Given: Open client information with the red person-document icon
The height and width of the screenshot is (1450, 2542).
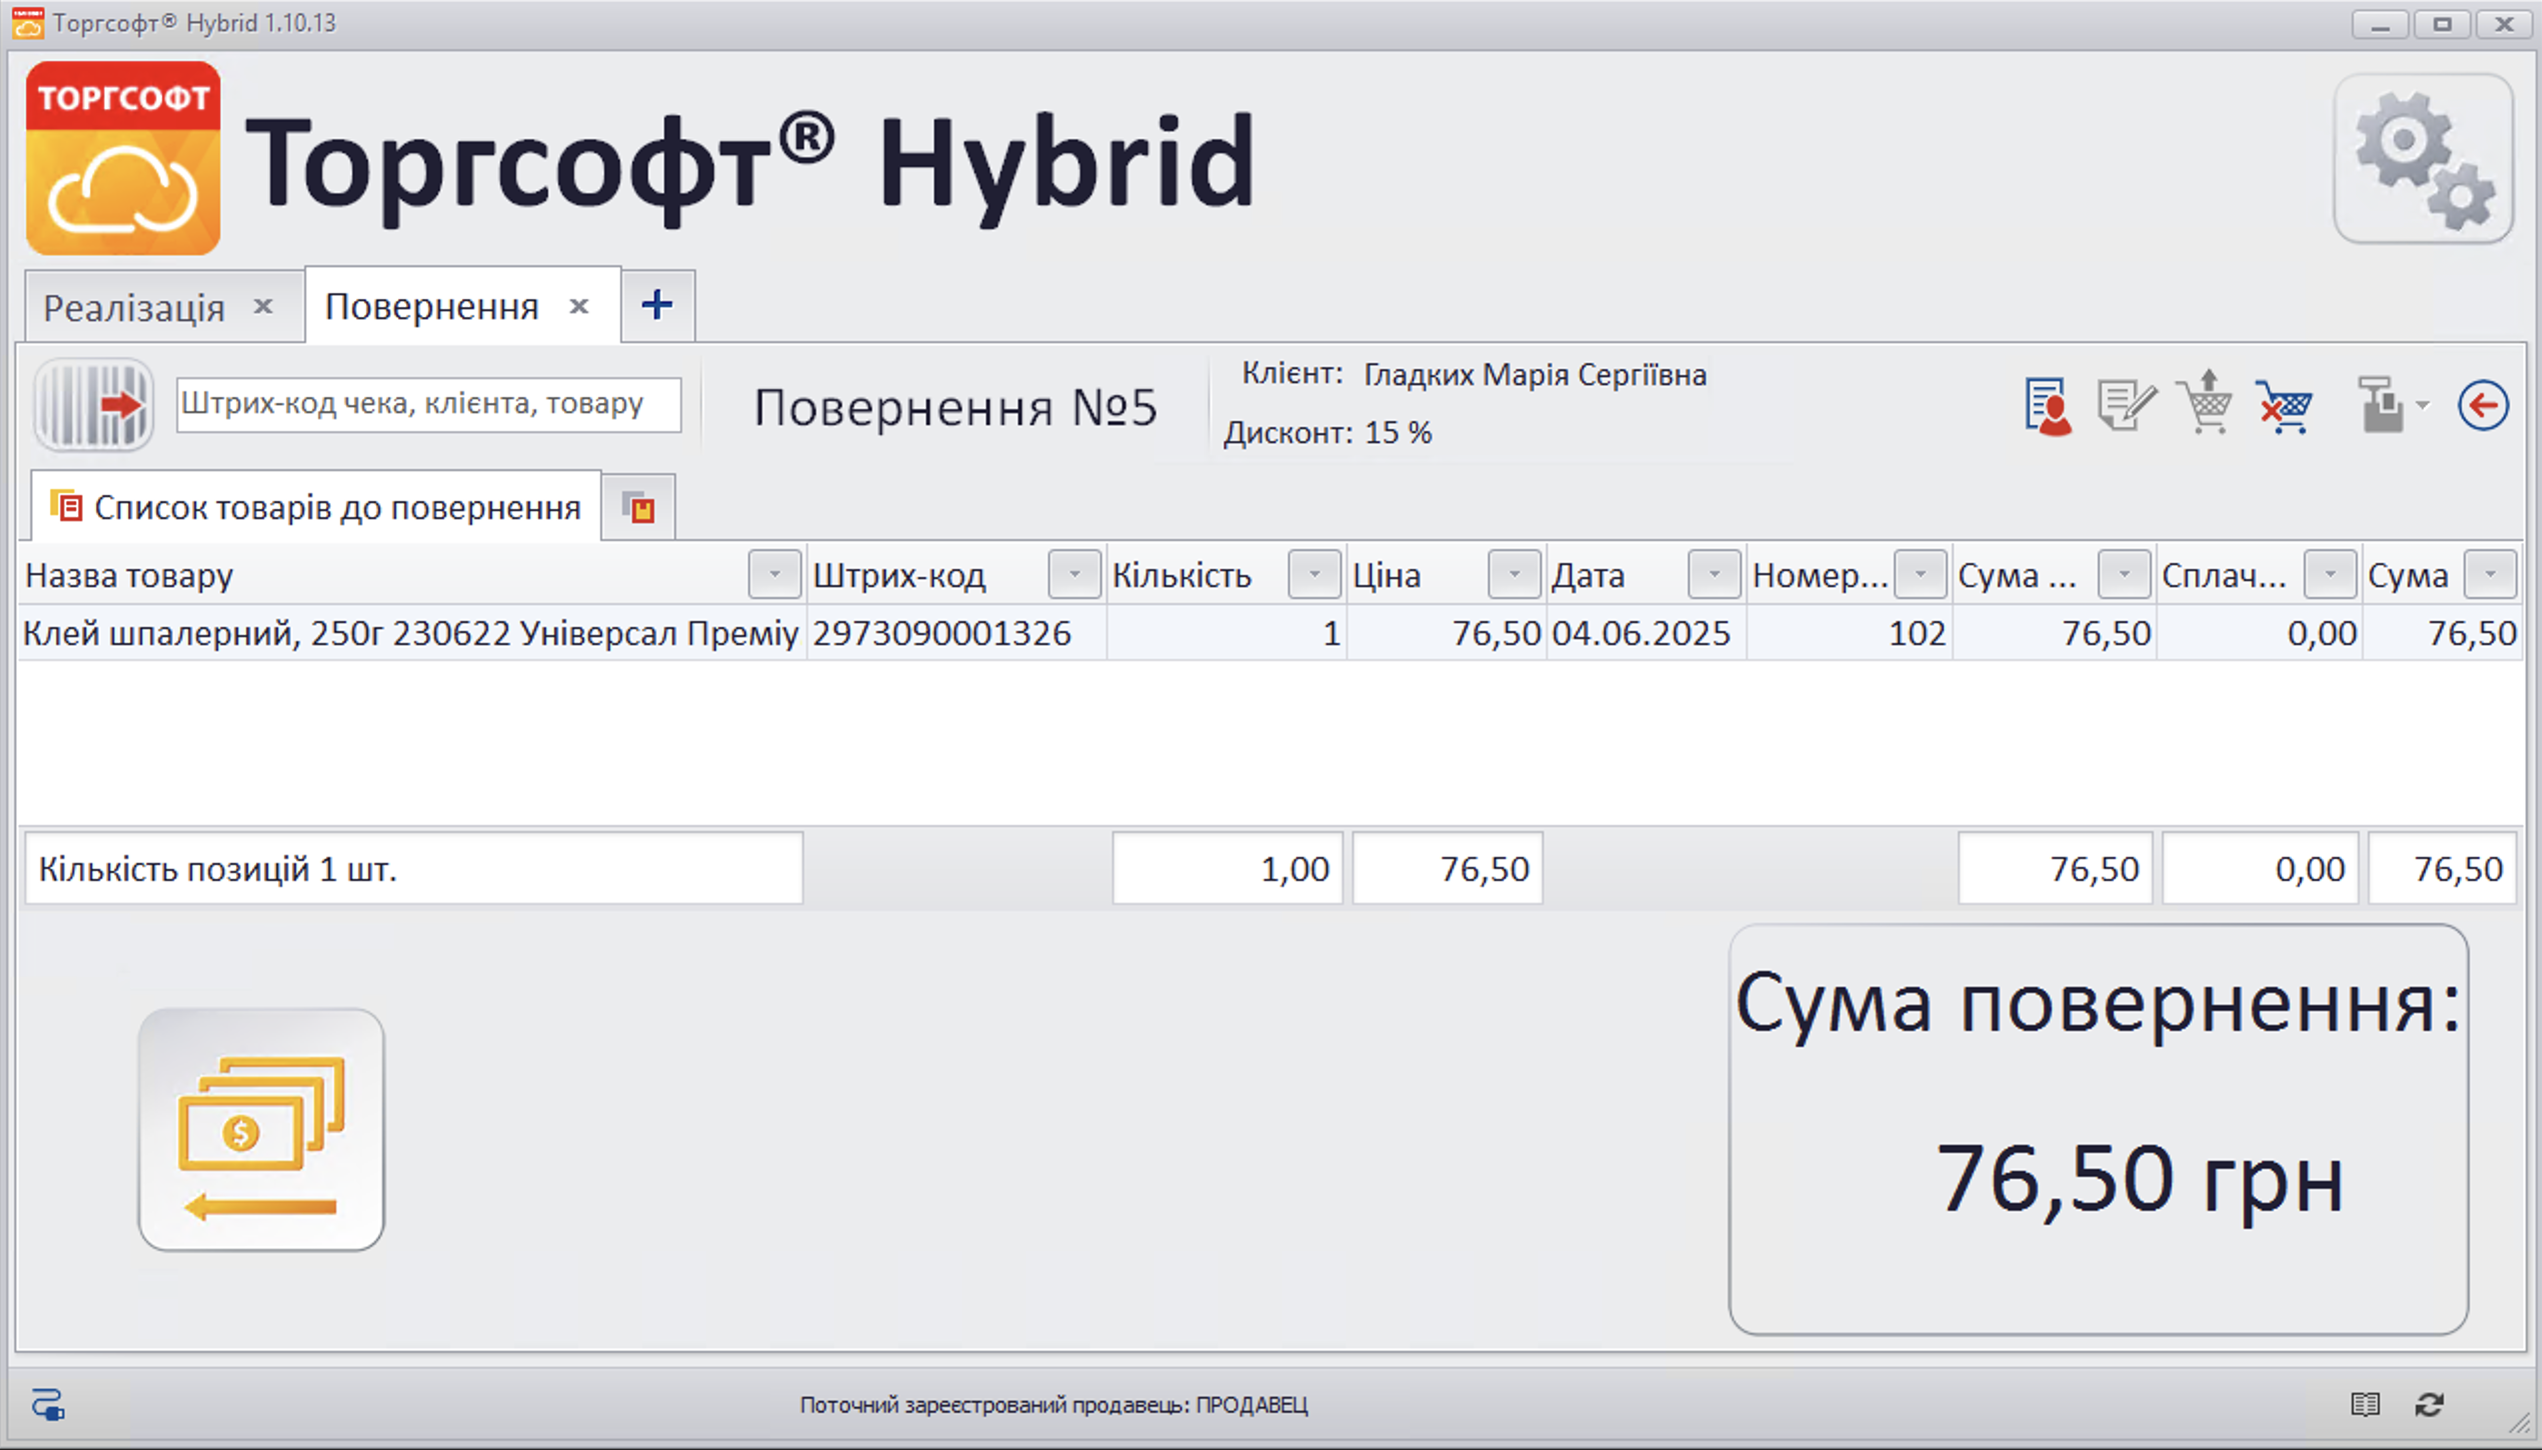Looking at the screenshot, I should 2046,406.
